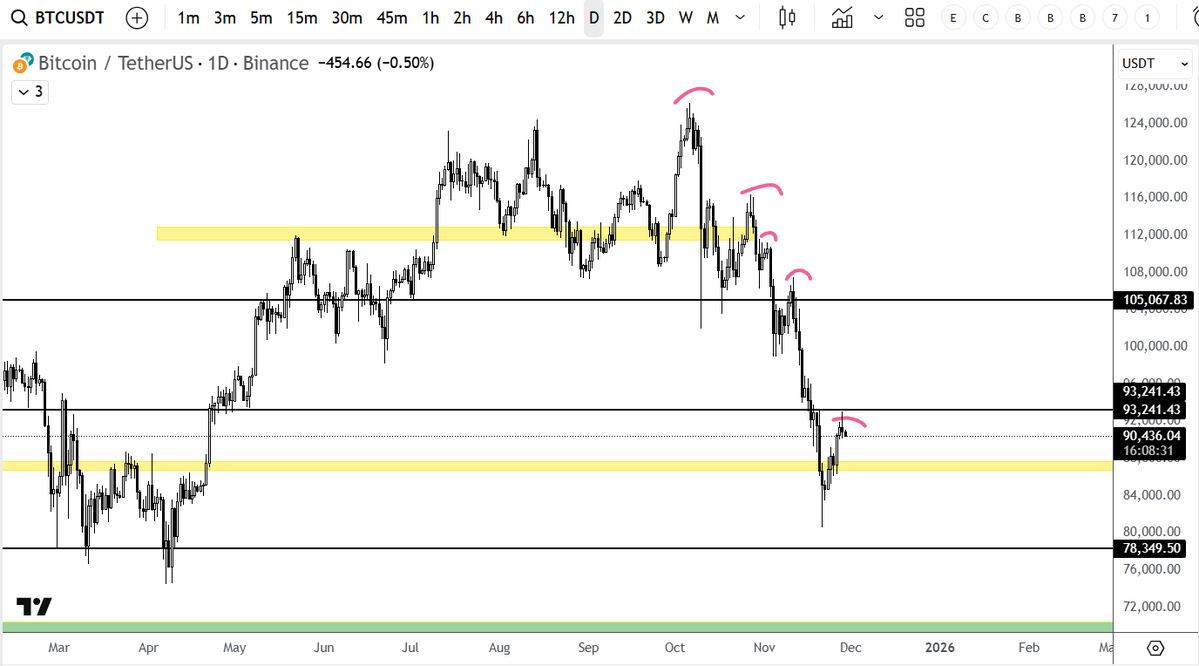Open chart settings gear icon

[1155, 648]
